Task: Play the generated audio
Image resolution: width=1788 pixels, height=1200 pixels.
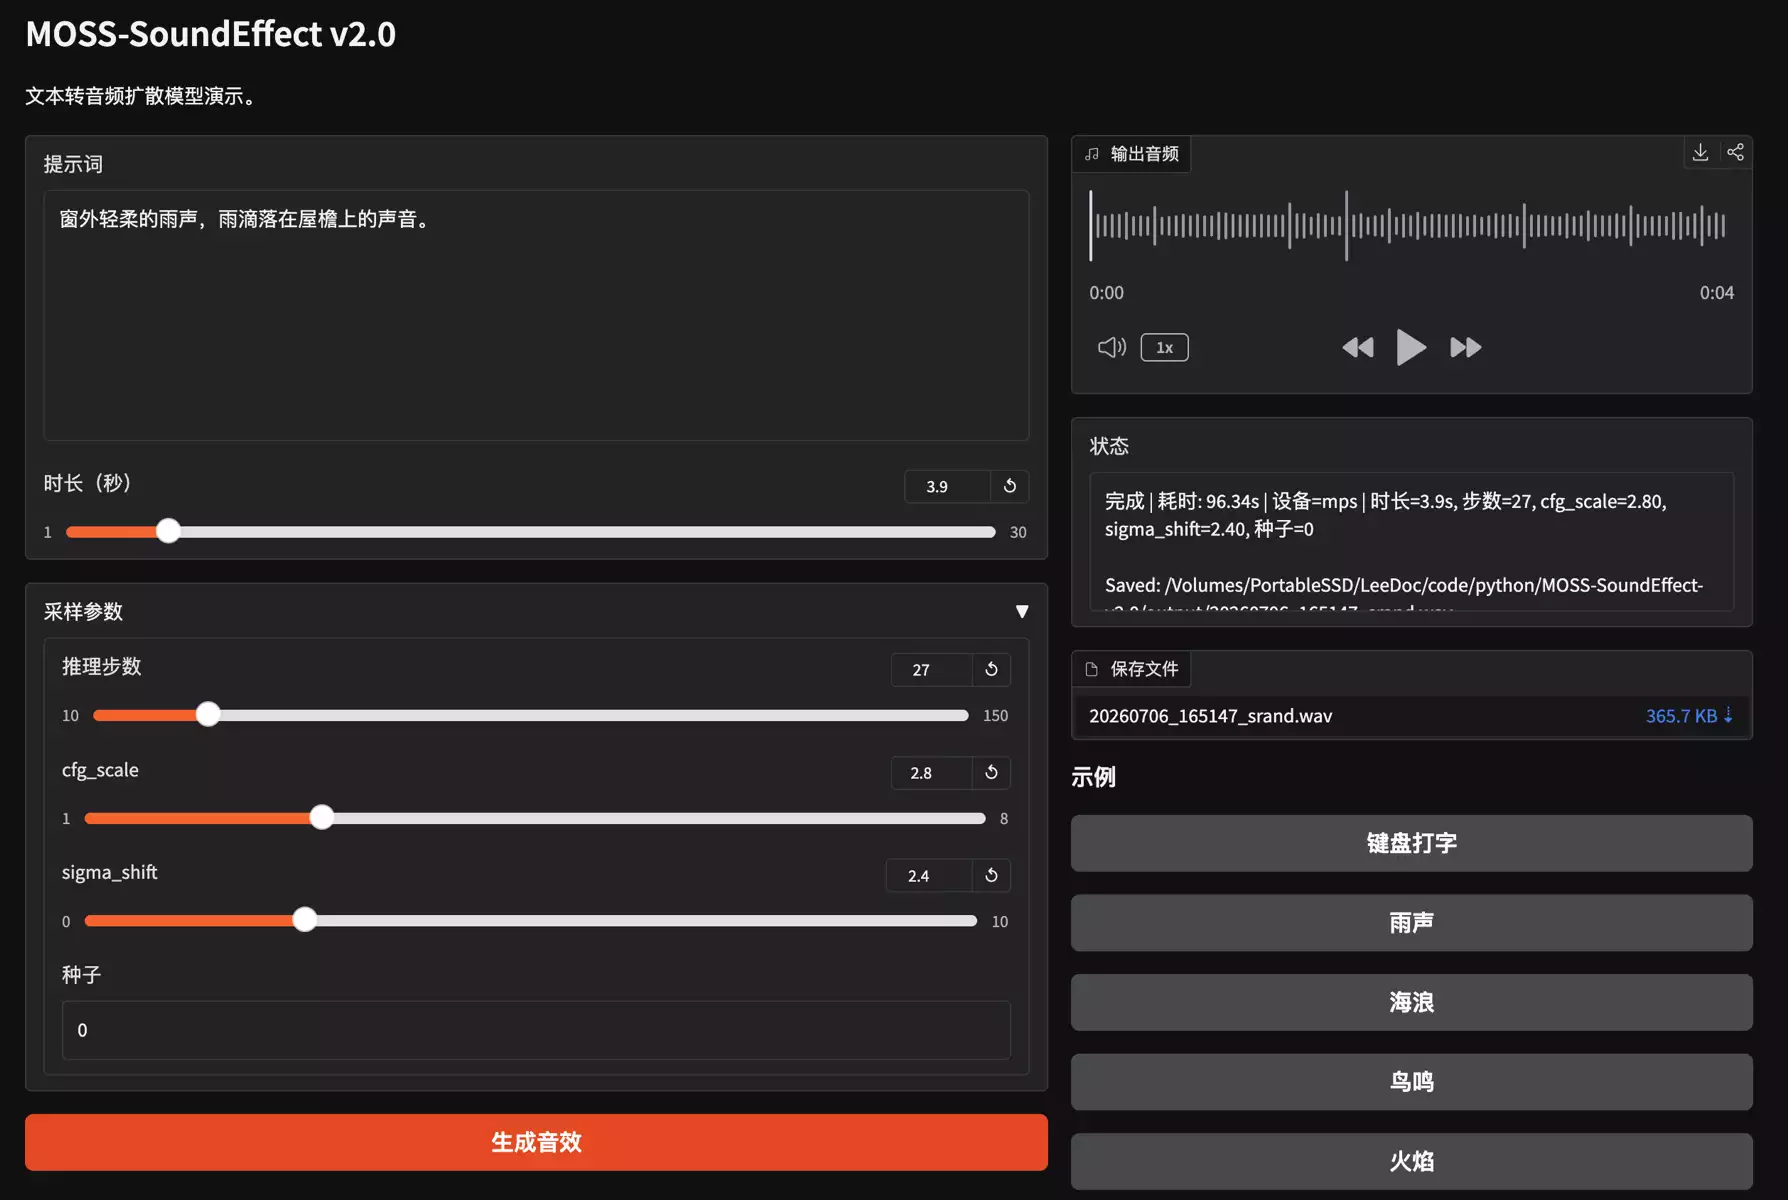Action: coord(1411,347)
